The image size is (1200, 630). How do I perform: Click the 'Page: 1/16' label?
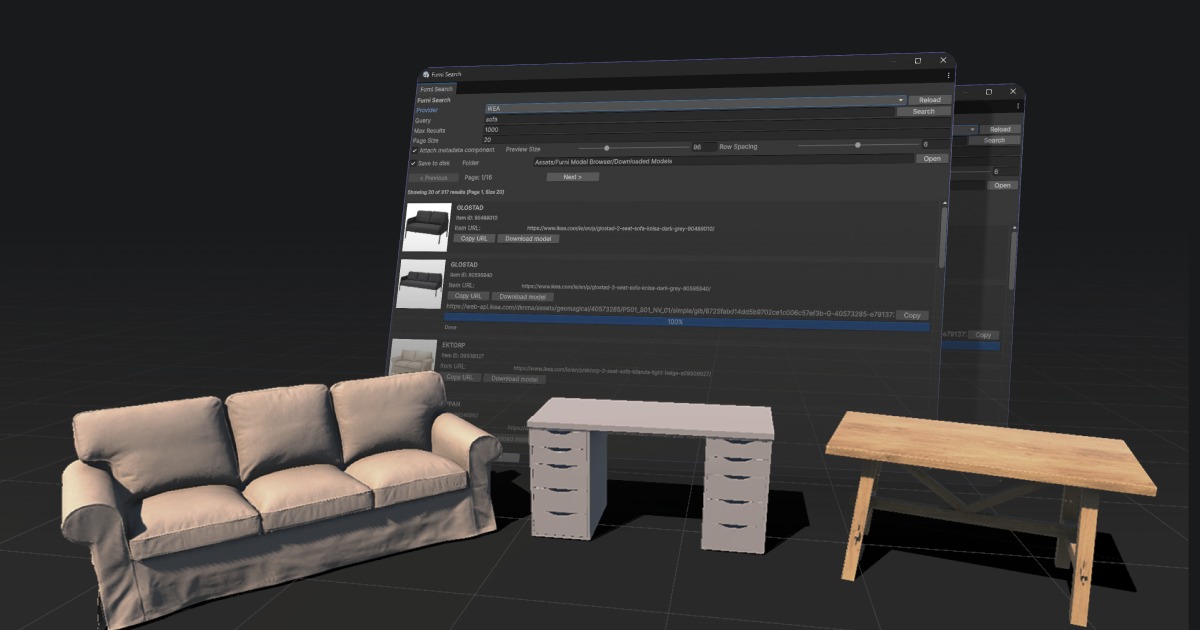click(480, 177)
